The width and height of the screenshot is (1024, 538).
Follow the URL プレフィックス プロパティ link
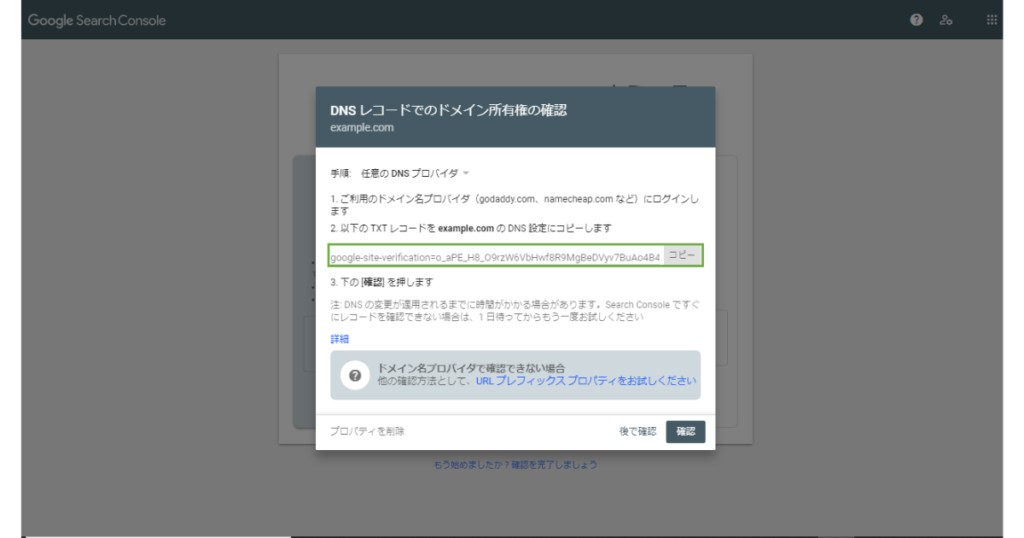pos(586,381)
